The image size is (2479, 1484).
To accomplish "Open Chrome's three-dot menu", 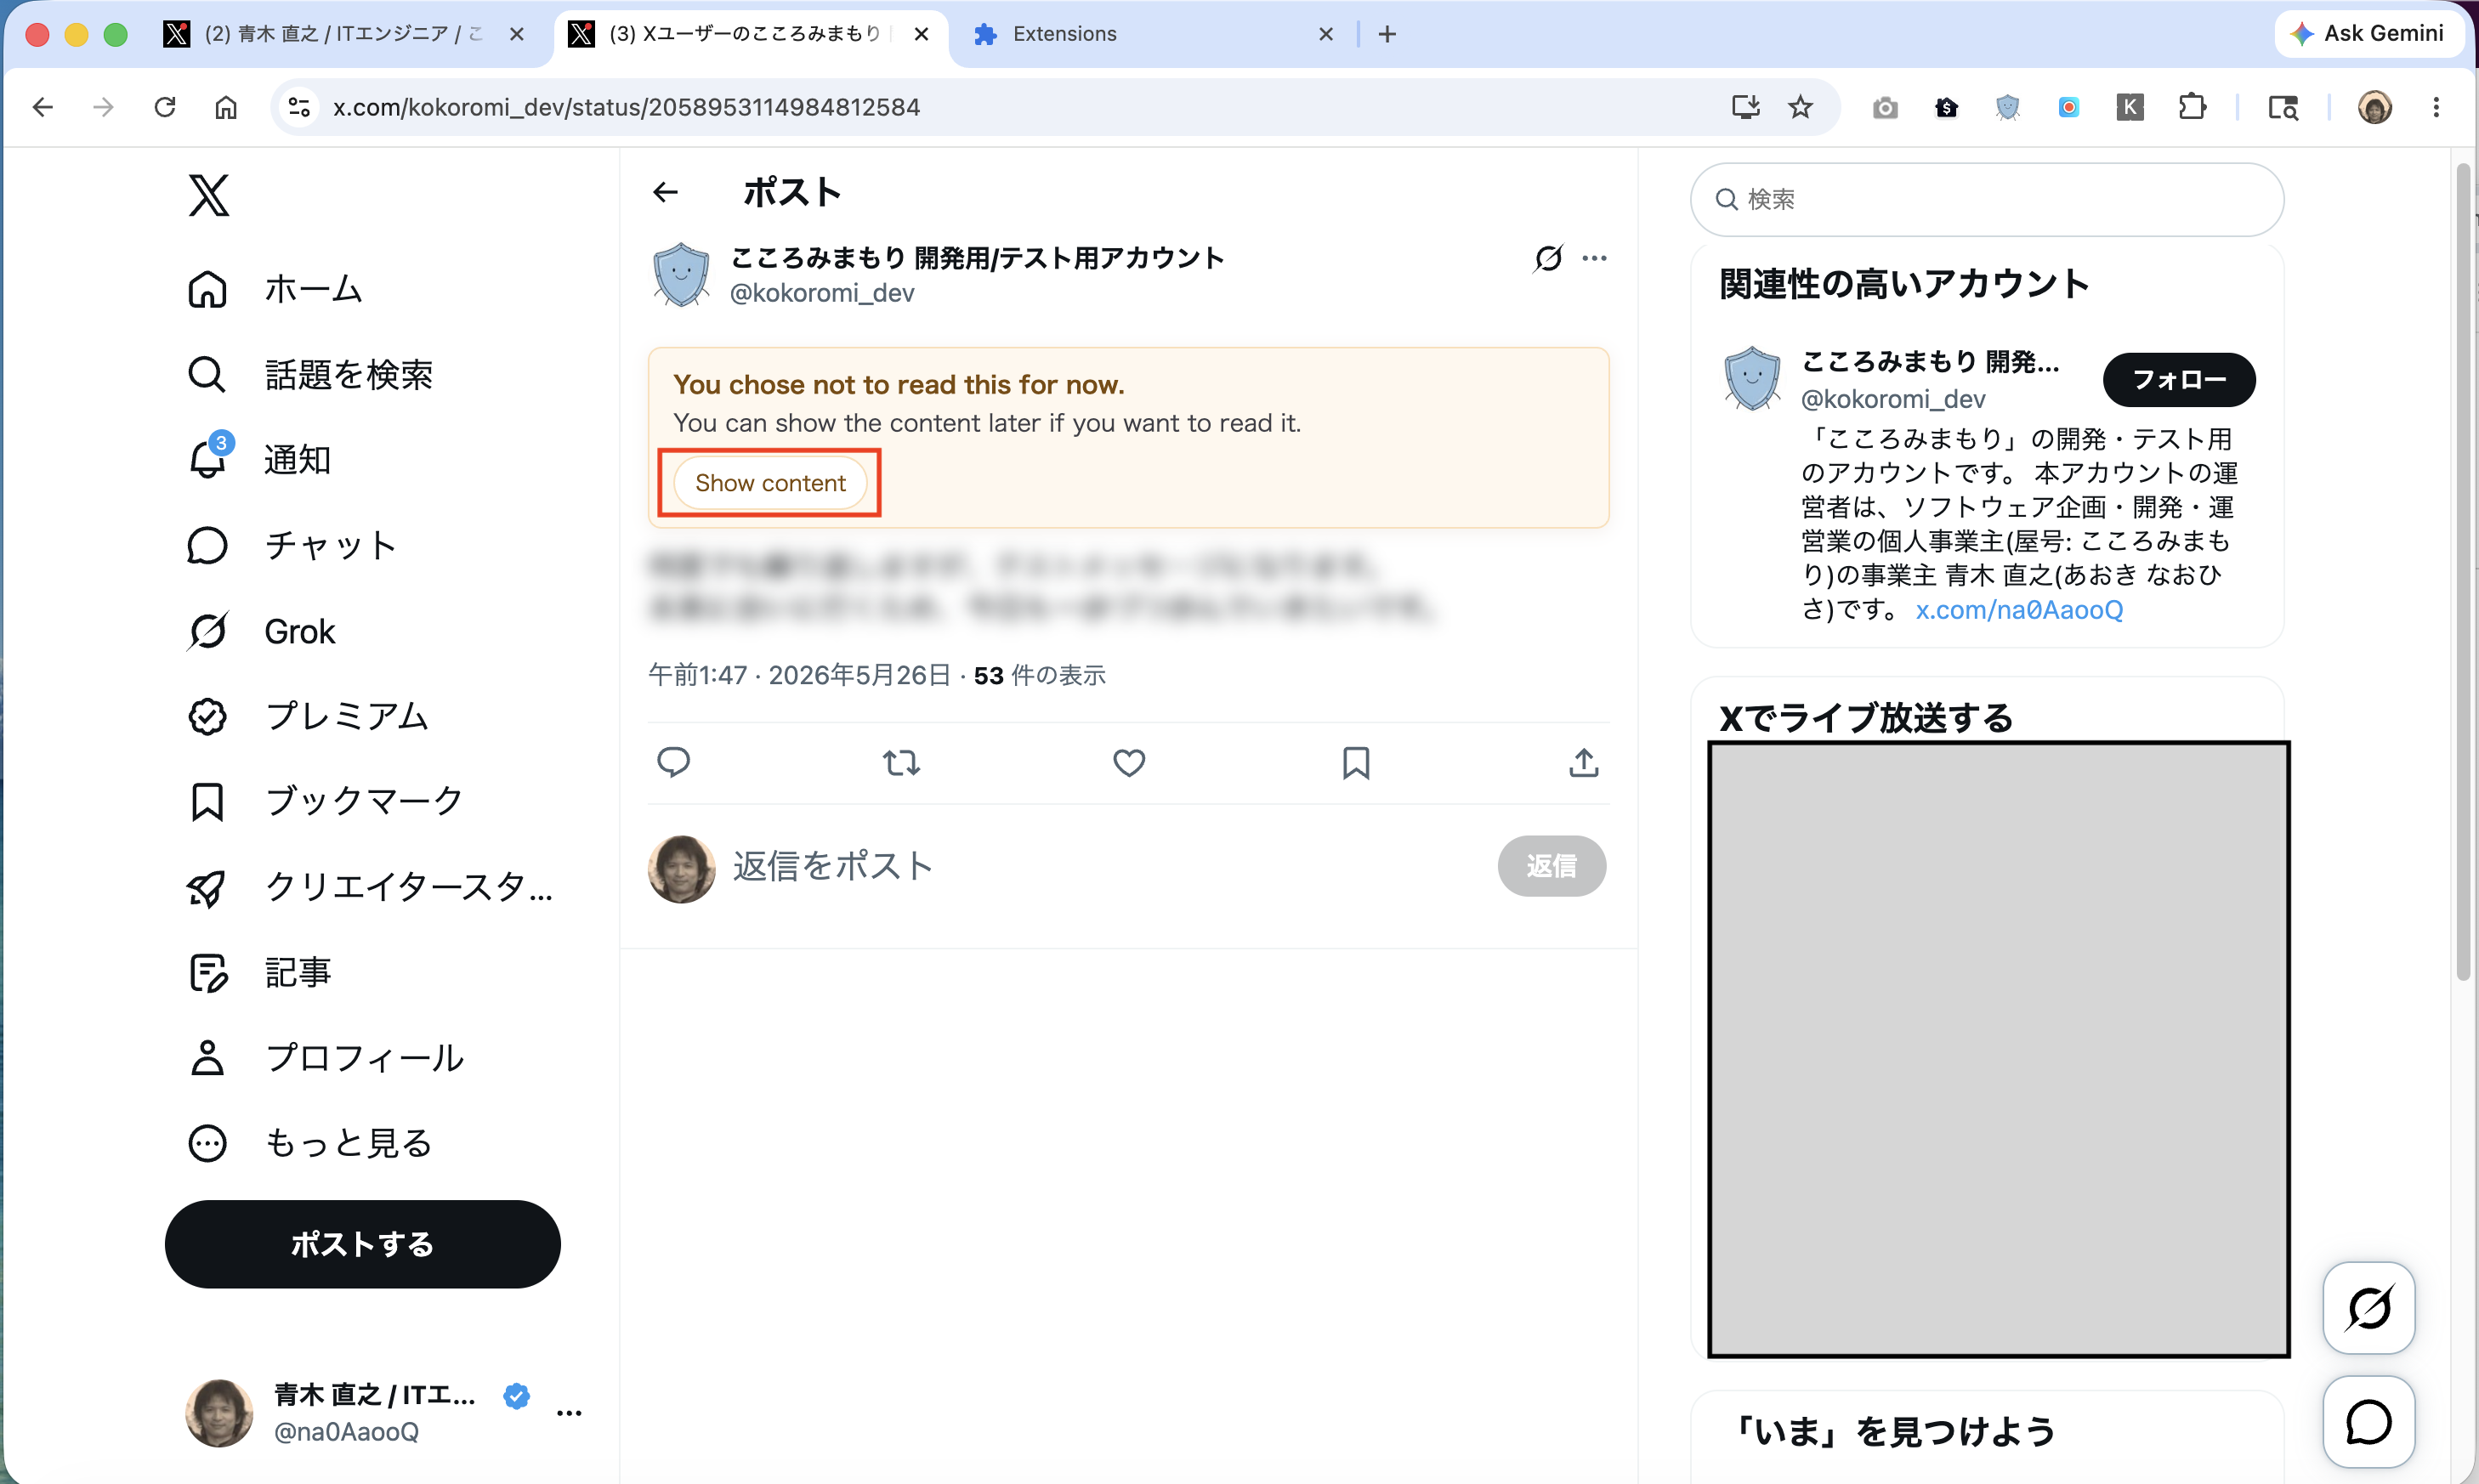I will point(2436,107).
